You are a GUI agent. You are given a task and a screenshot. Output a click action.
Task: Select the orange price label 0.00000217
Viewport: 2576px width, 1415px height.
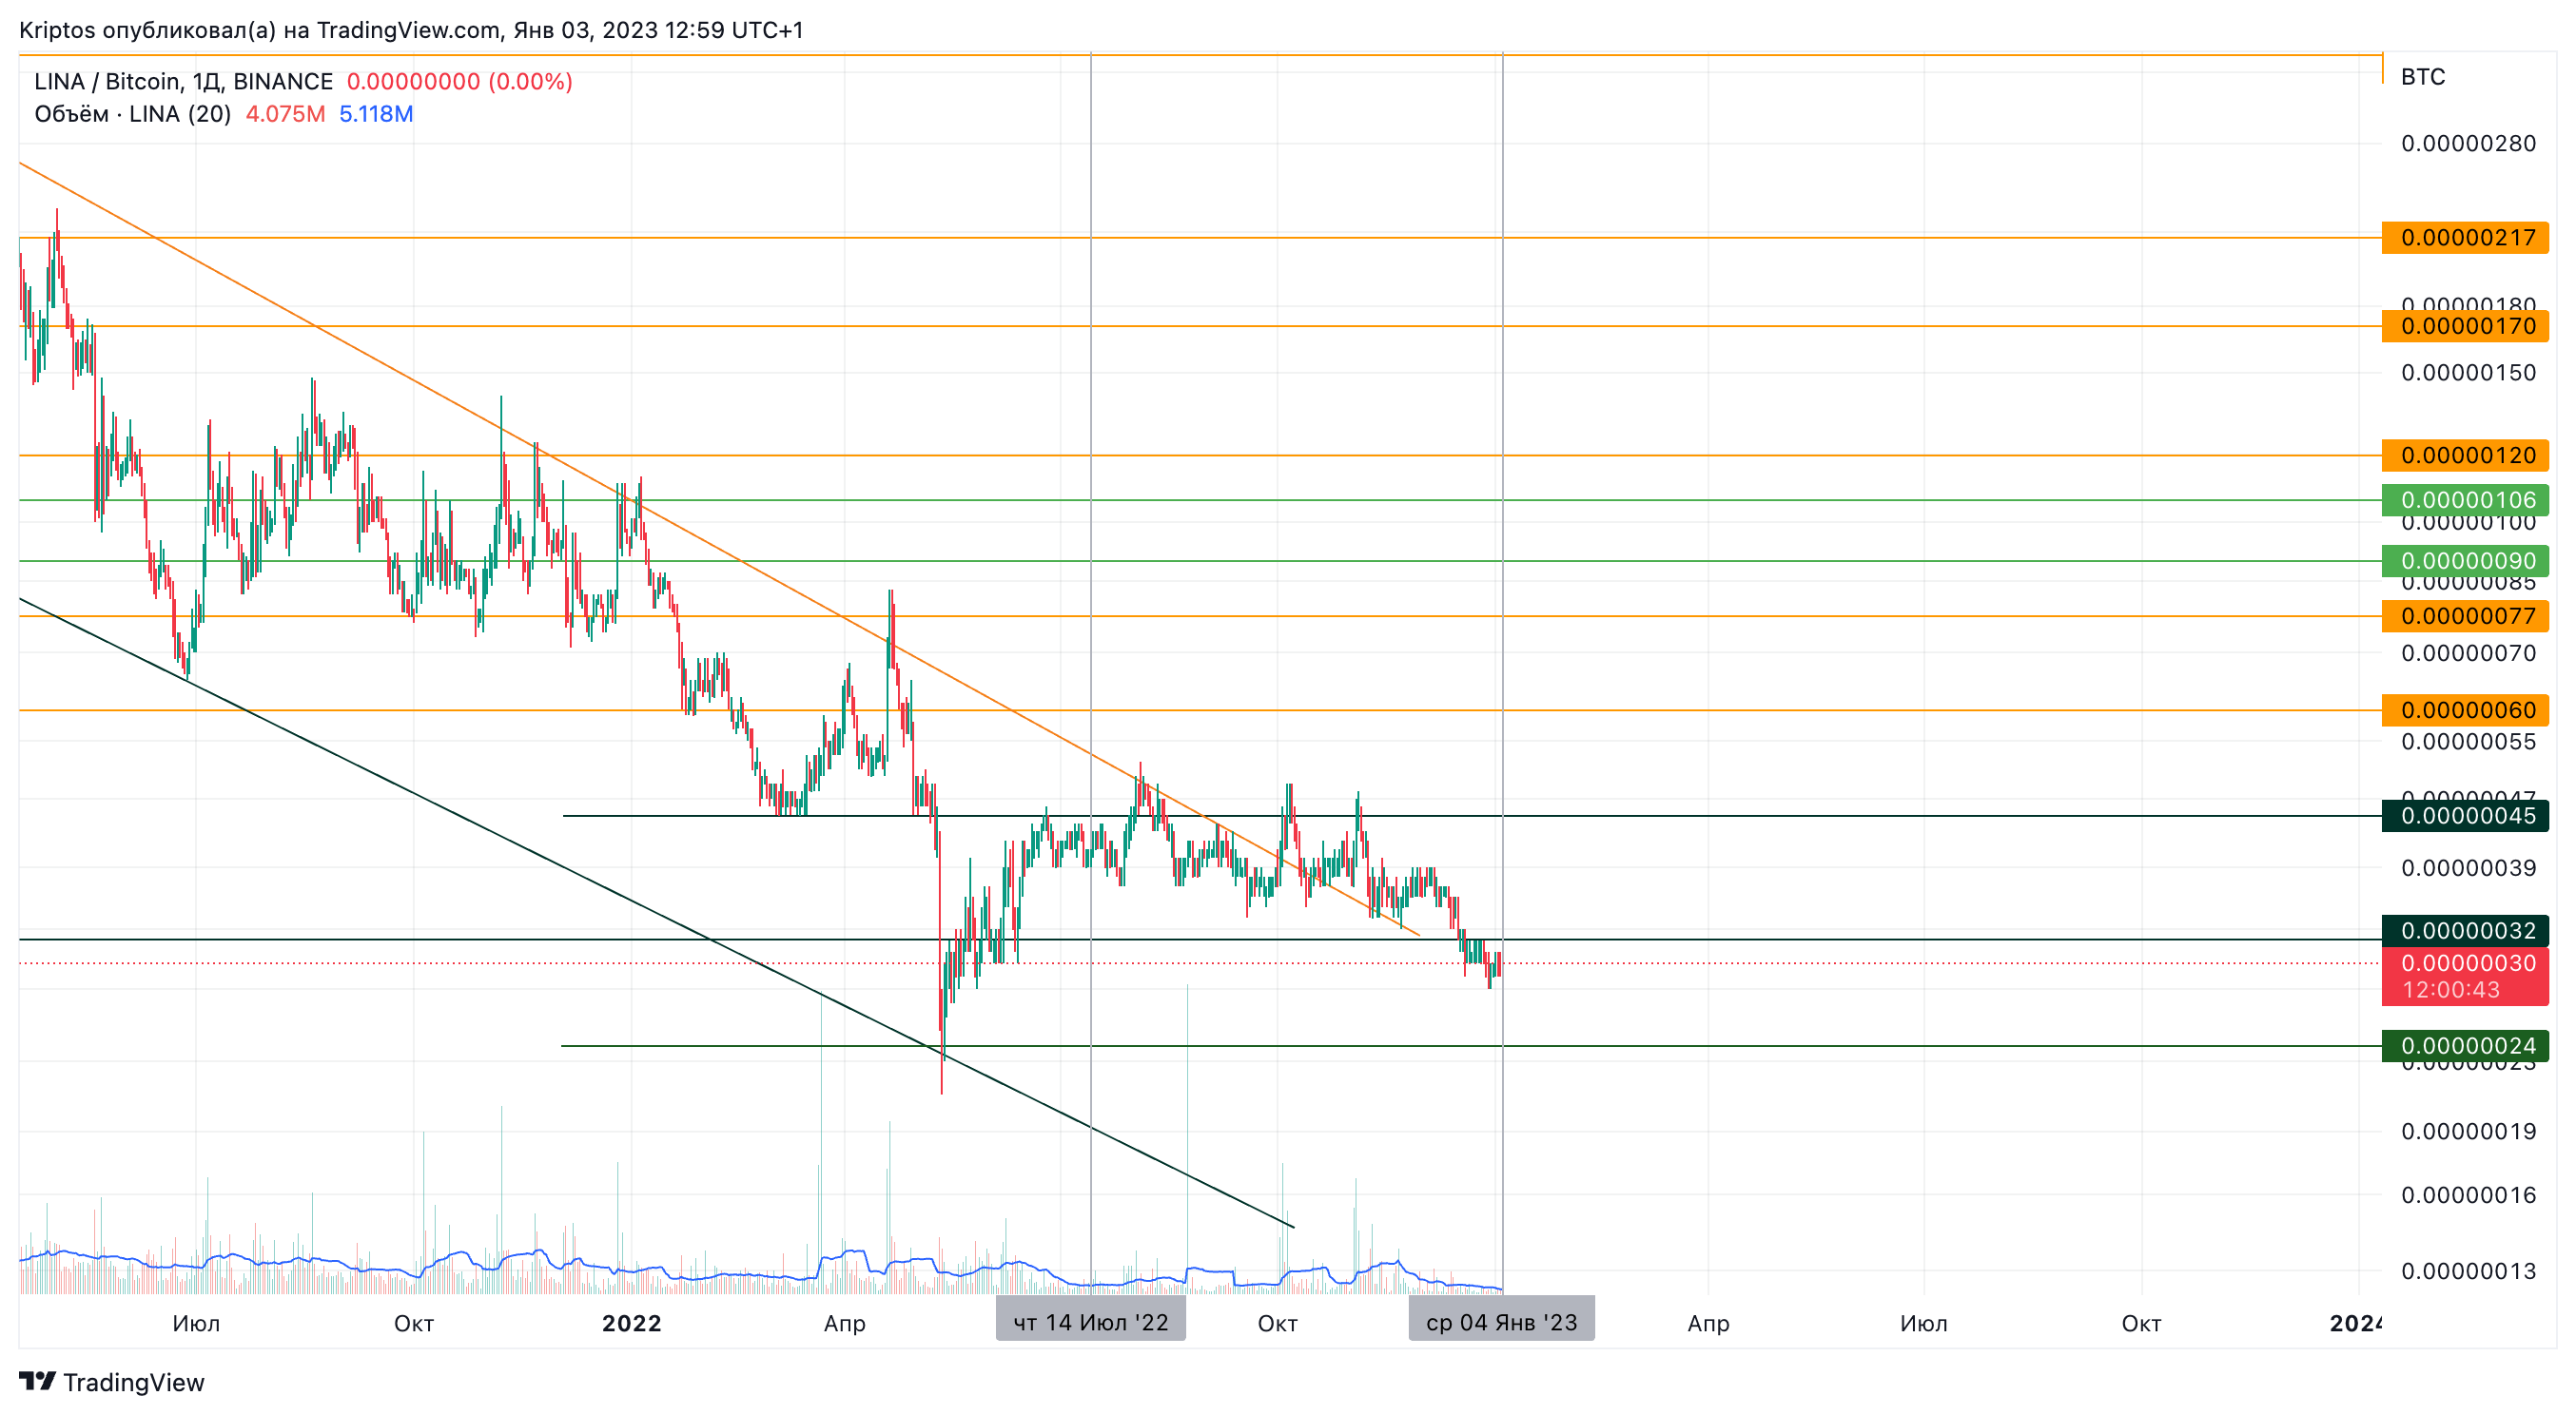point(2465,238)
